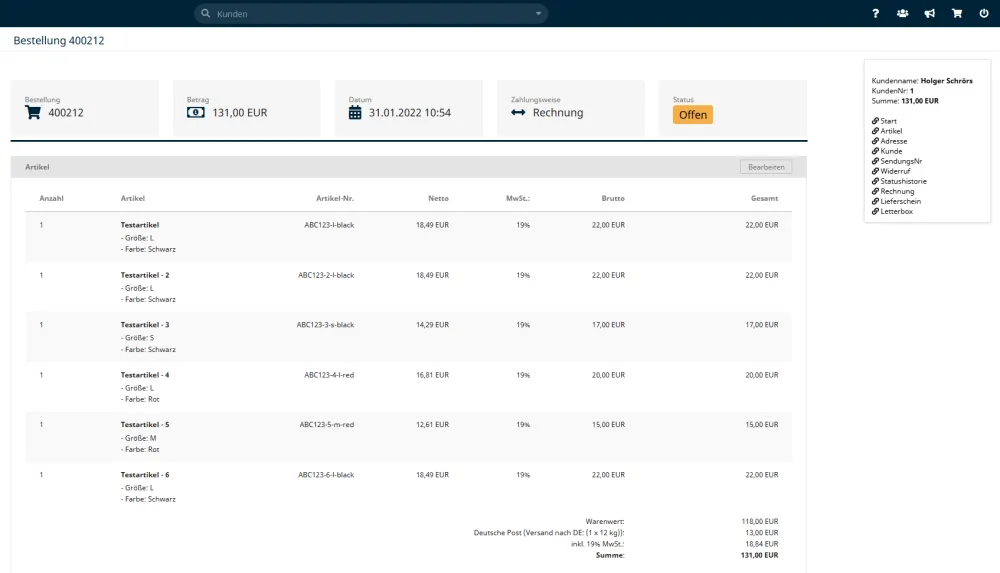The image size is (1000, 573).
Task: Open the Rechnung sidebar link
Action: pos(897,191)
